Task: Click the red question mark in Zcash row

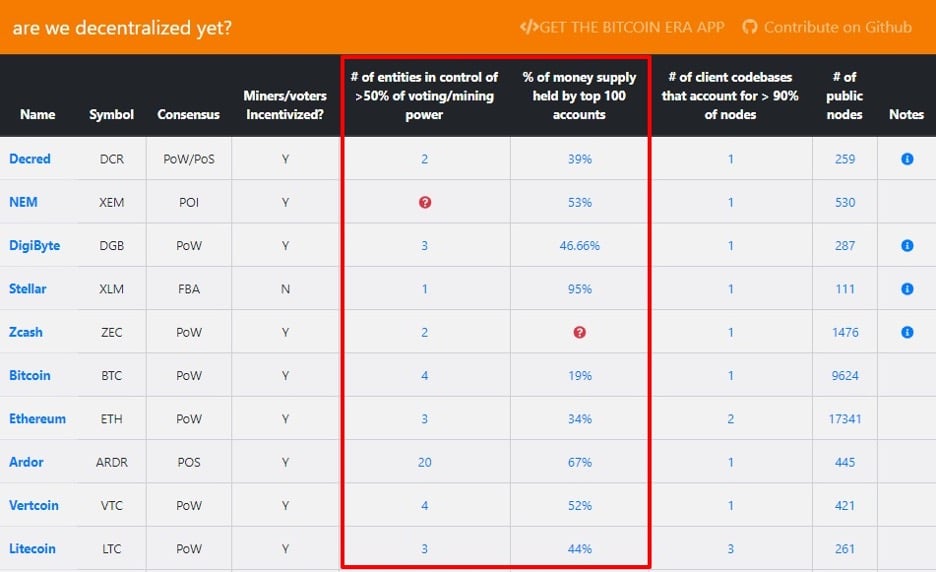Action: click(x=579, y=332)
